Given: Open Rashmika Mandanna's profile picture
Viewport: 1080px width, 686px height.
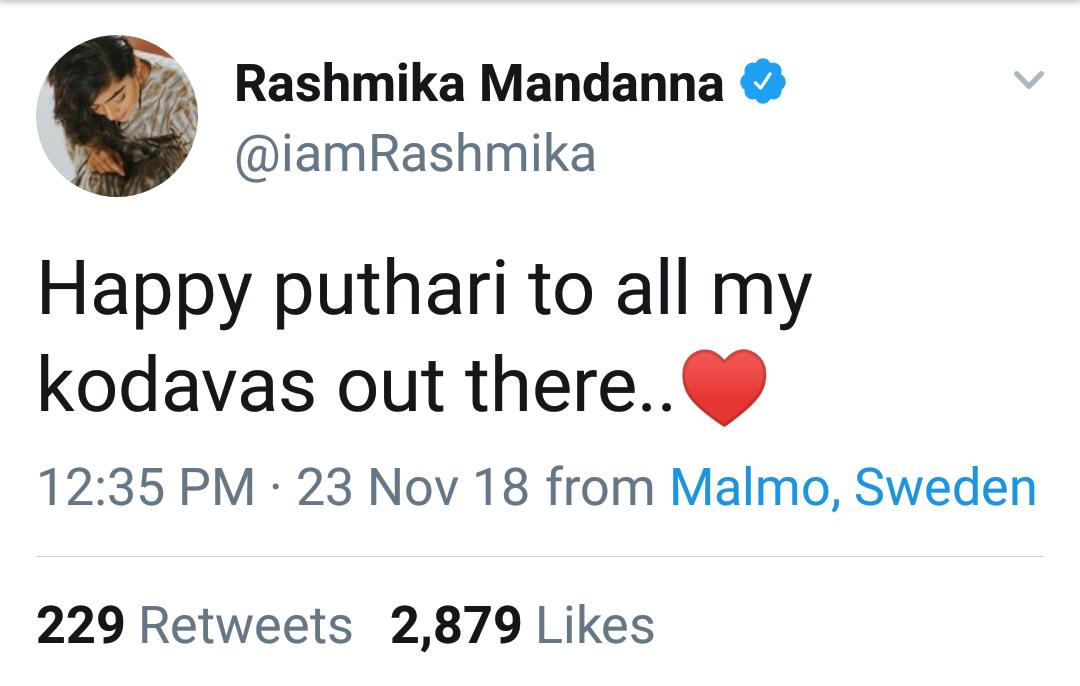Looking at the screenshot, I should click(116, 116).
